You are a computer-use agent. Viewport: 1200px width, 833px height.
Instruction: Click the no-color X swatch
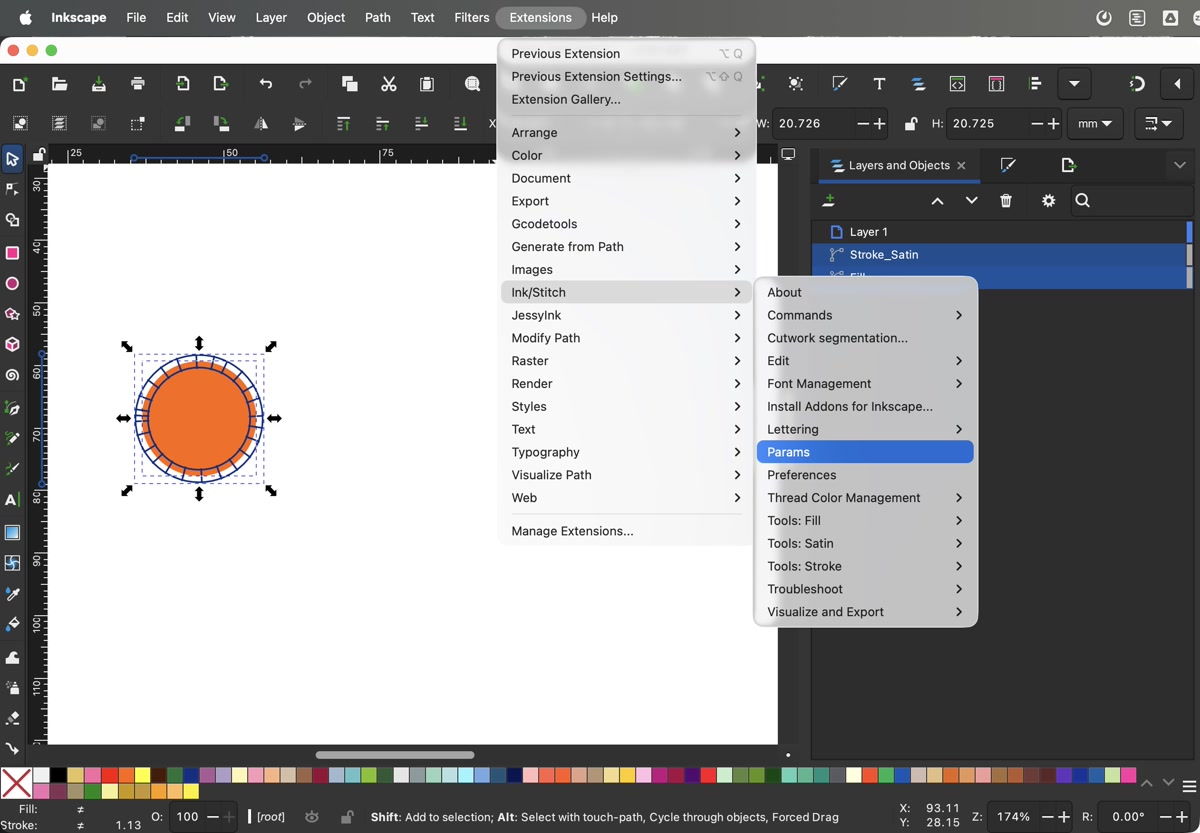(16, 783)
